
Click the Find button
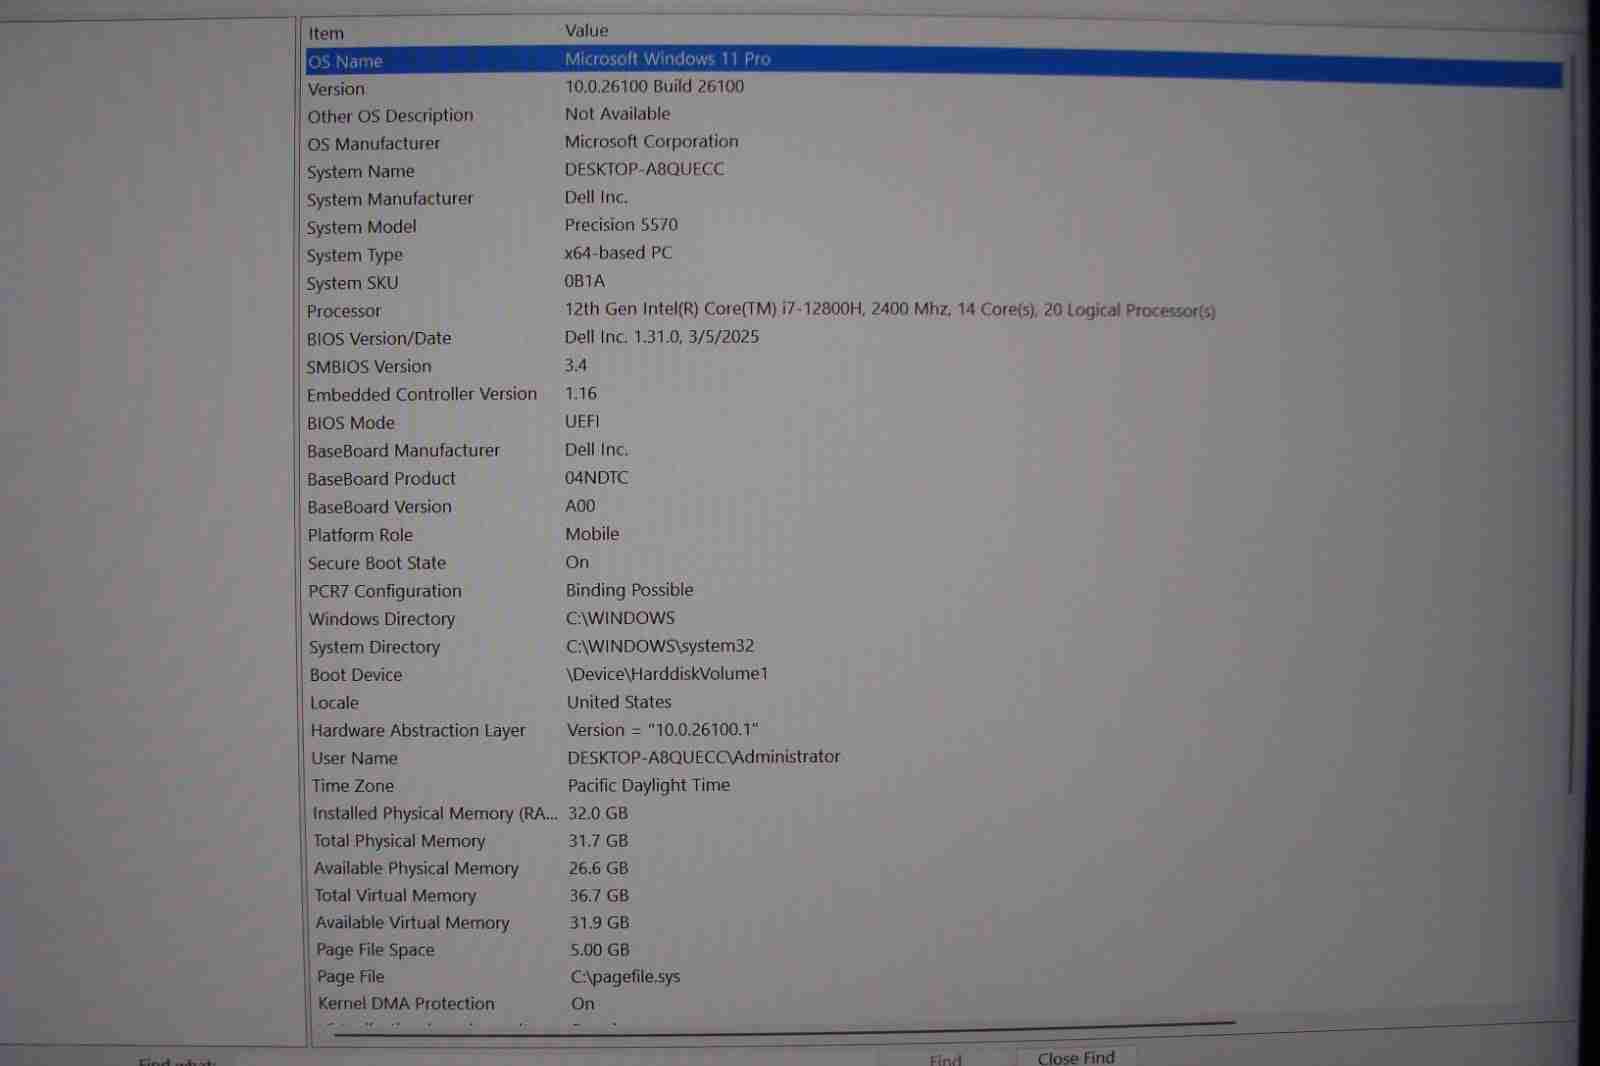944,1059
